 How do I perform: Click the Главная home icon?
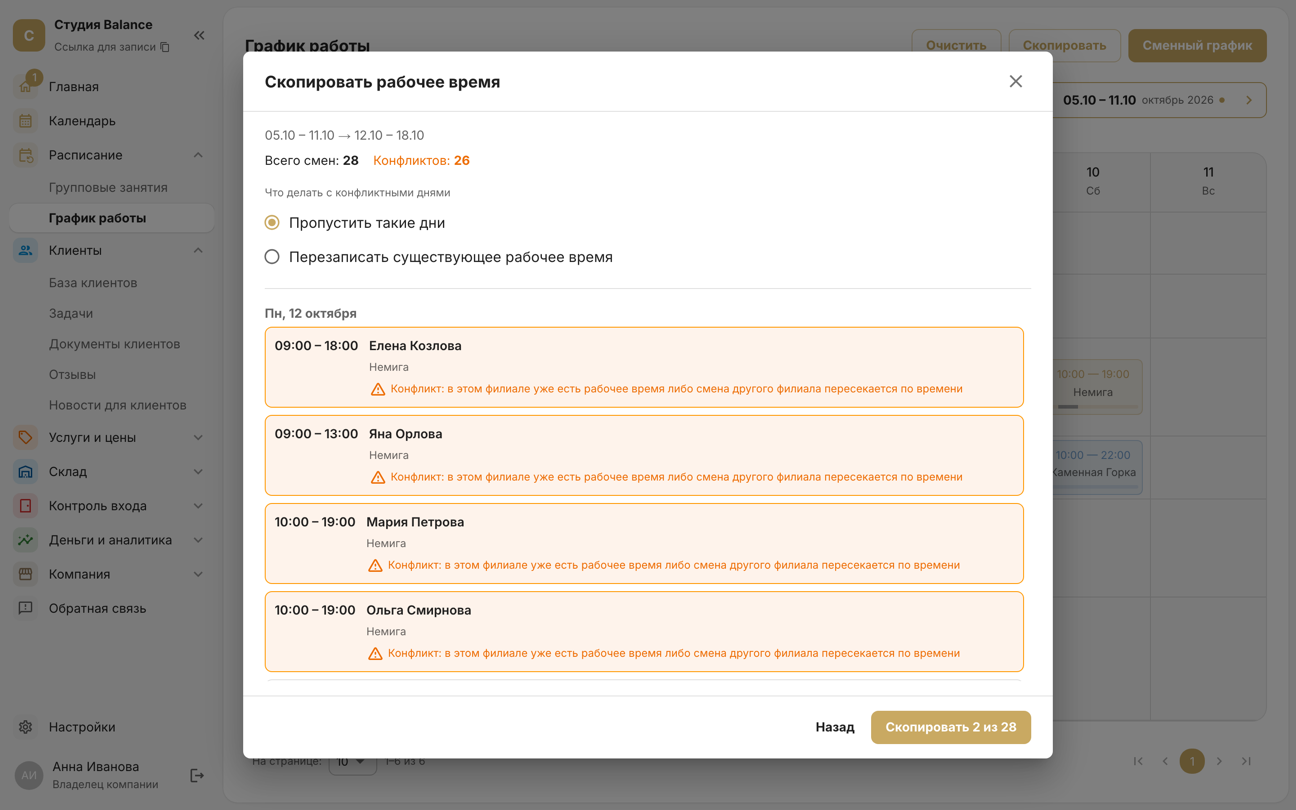(26, 87)
